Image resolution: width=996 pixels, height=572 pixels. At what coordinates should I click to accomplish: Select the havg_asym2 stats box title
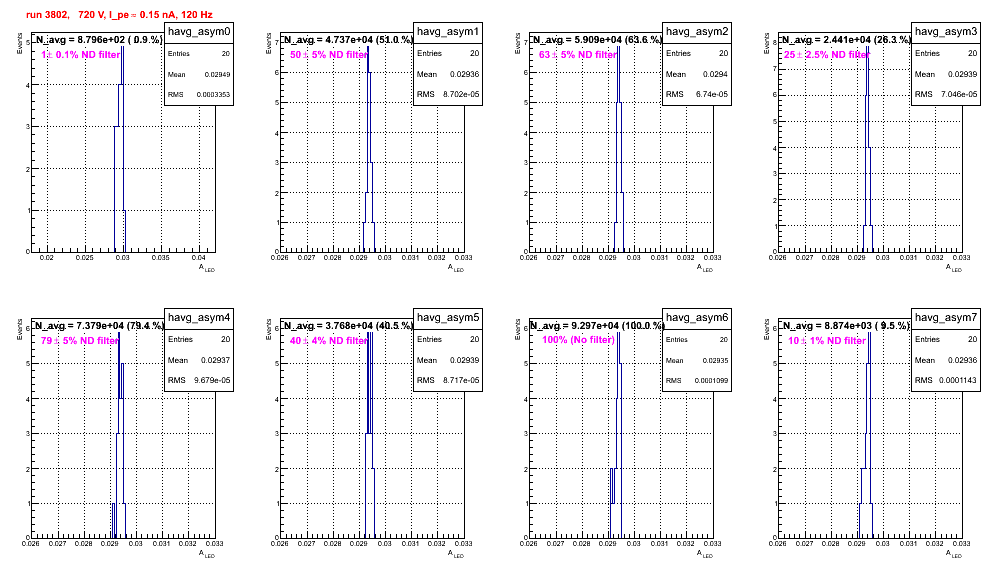point(697,31)
